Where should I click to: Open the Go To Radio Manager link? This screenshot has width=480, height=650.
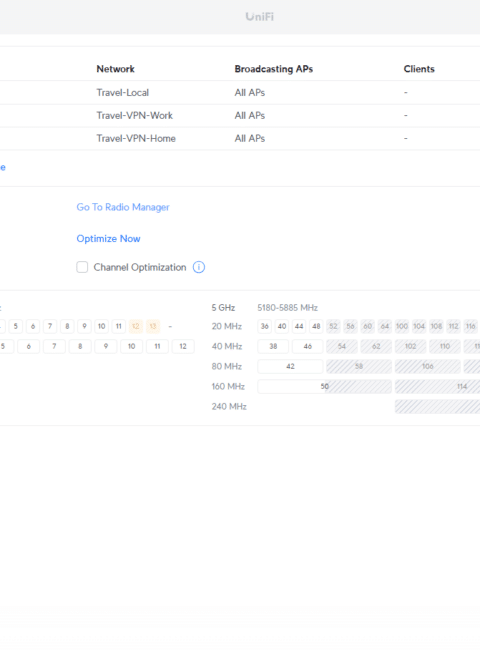[x=123, y=207]
